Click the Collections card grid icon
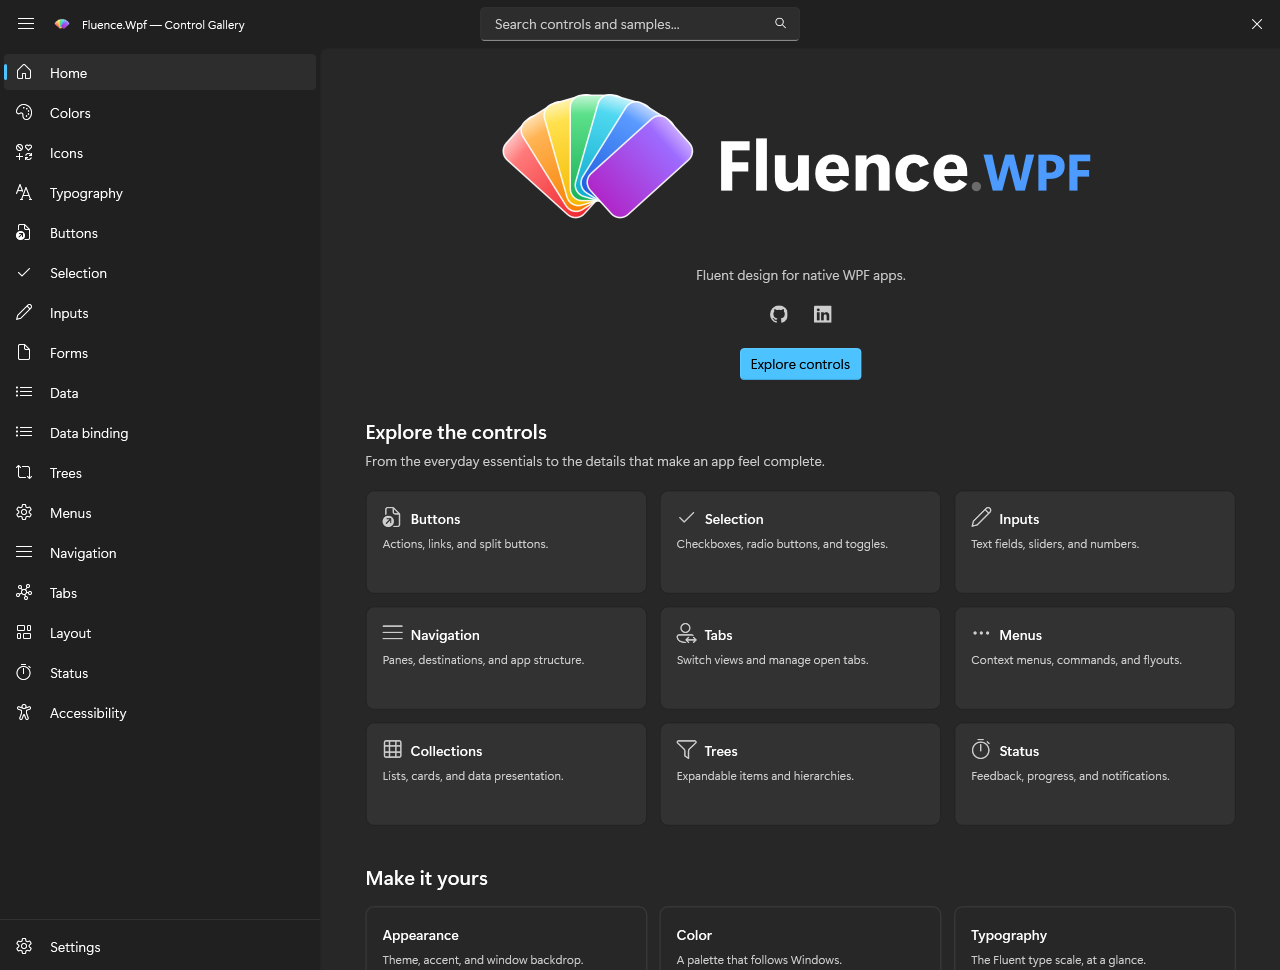 click(392, 749)
